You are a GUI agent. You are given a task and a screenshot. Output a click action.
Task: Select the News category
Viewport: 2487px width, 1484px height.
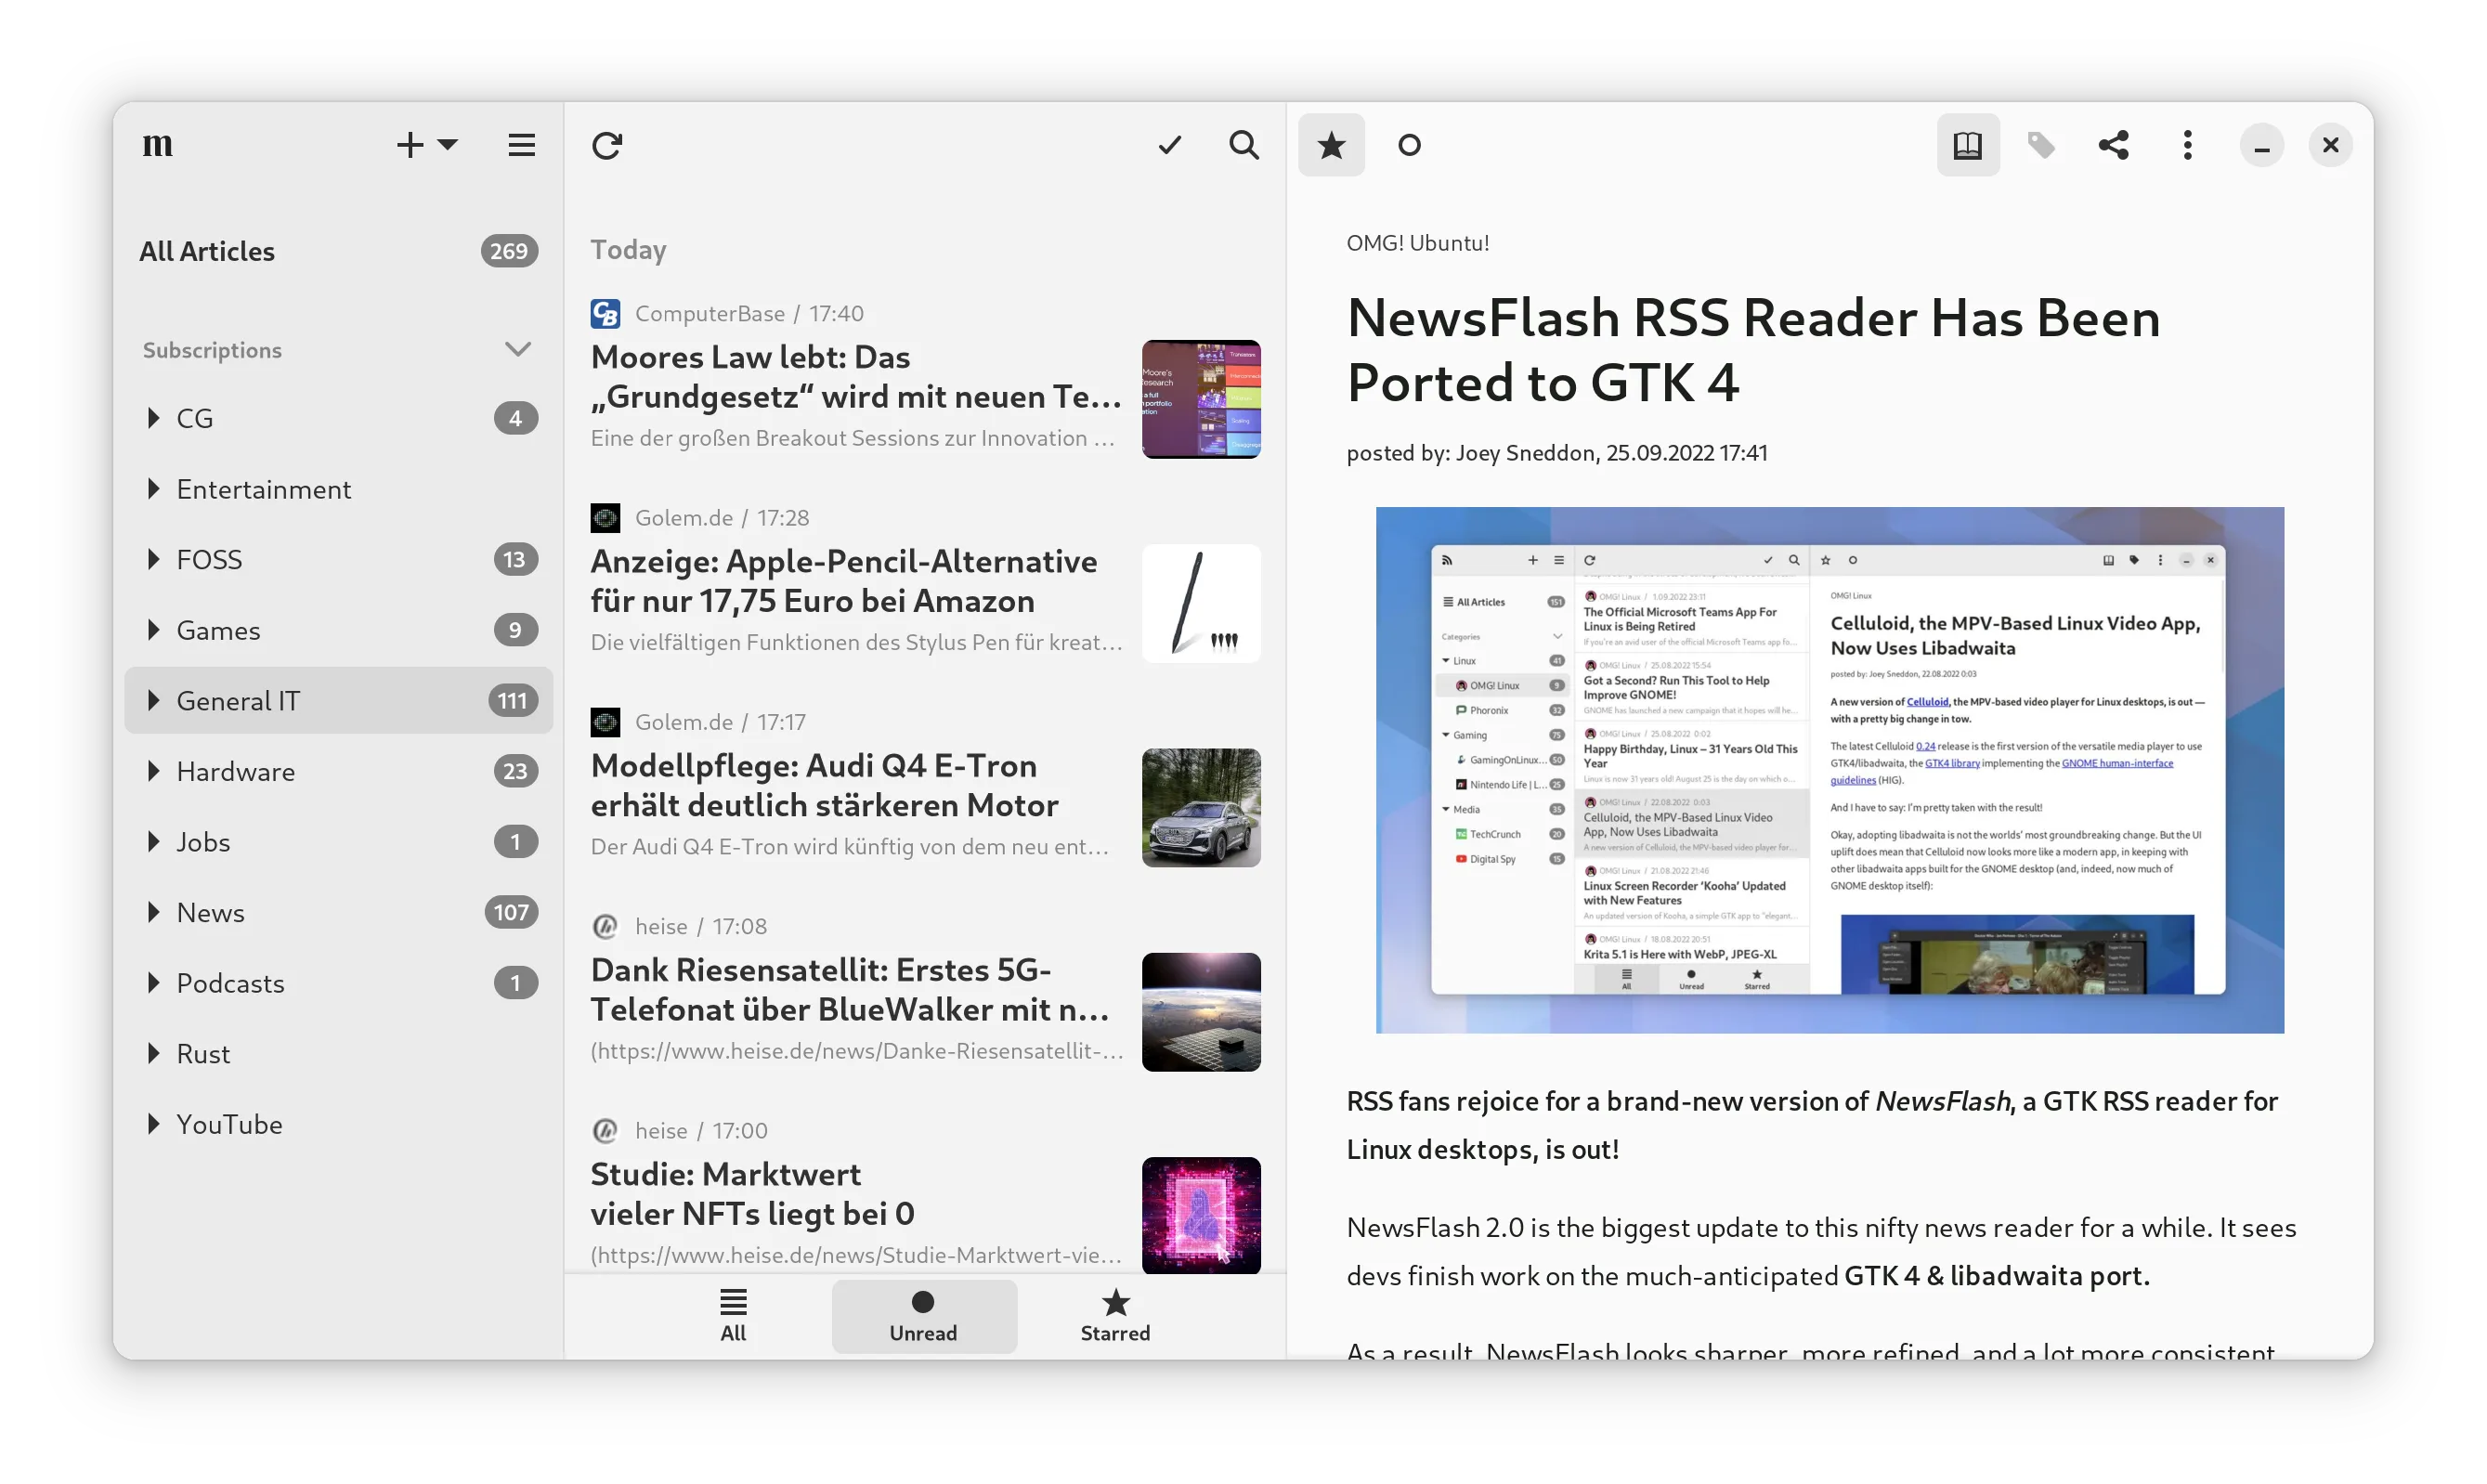[211, 912]
